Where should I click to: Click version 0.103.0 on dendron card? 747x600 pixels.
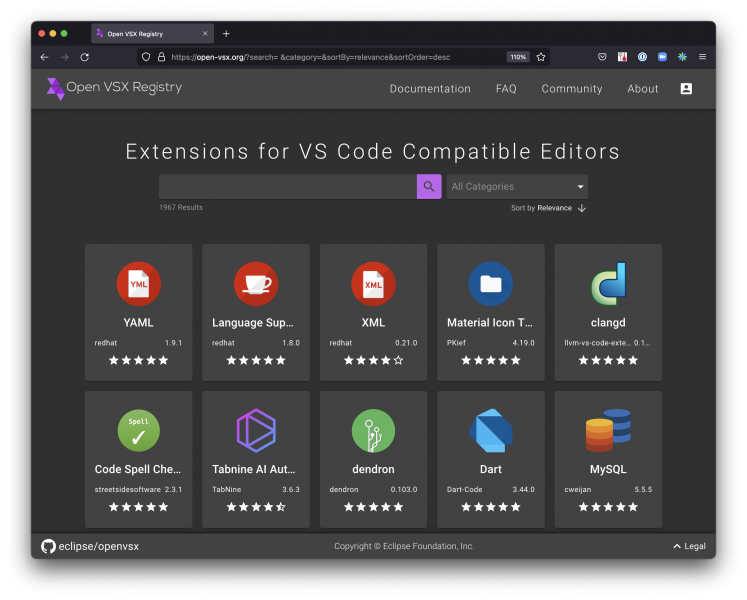click(x=404, y=489)
